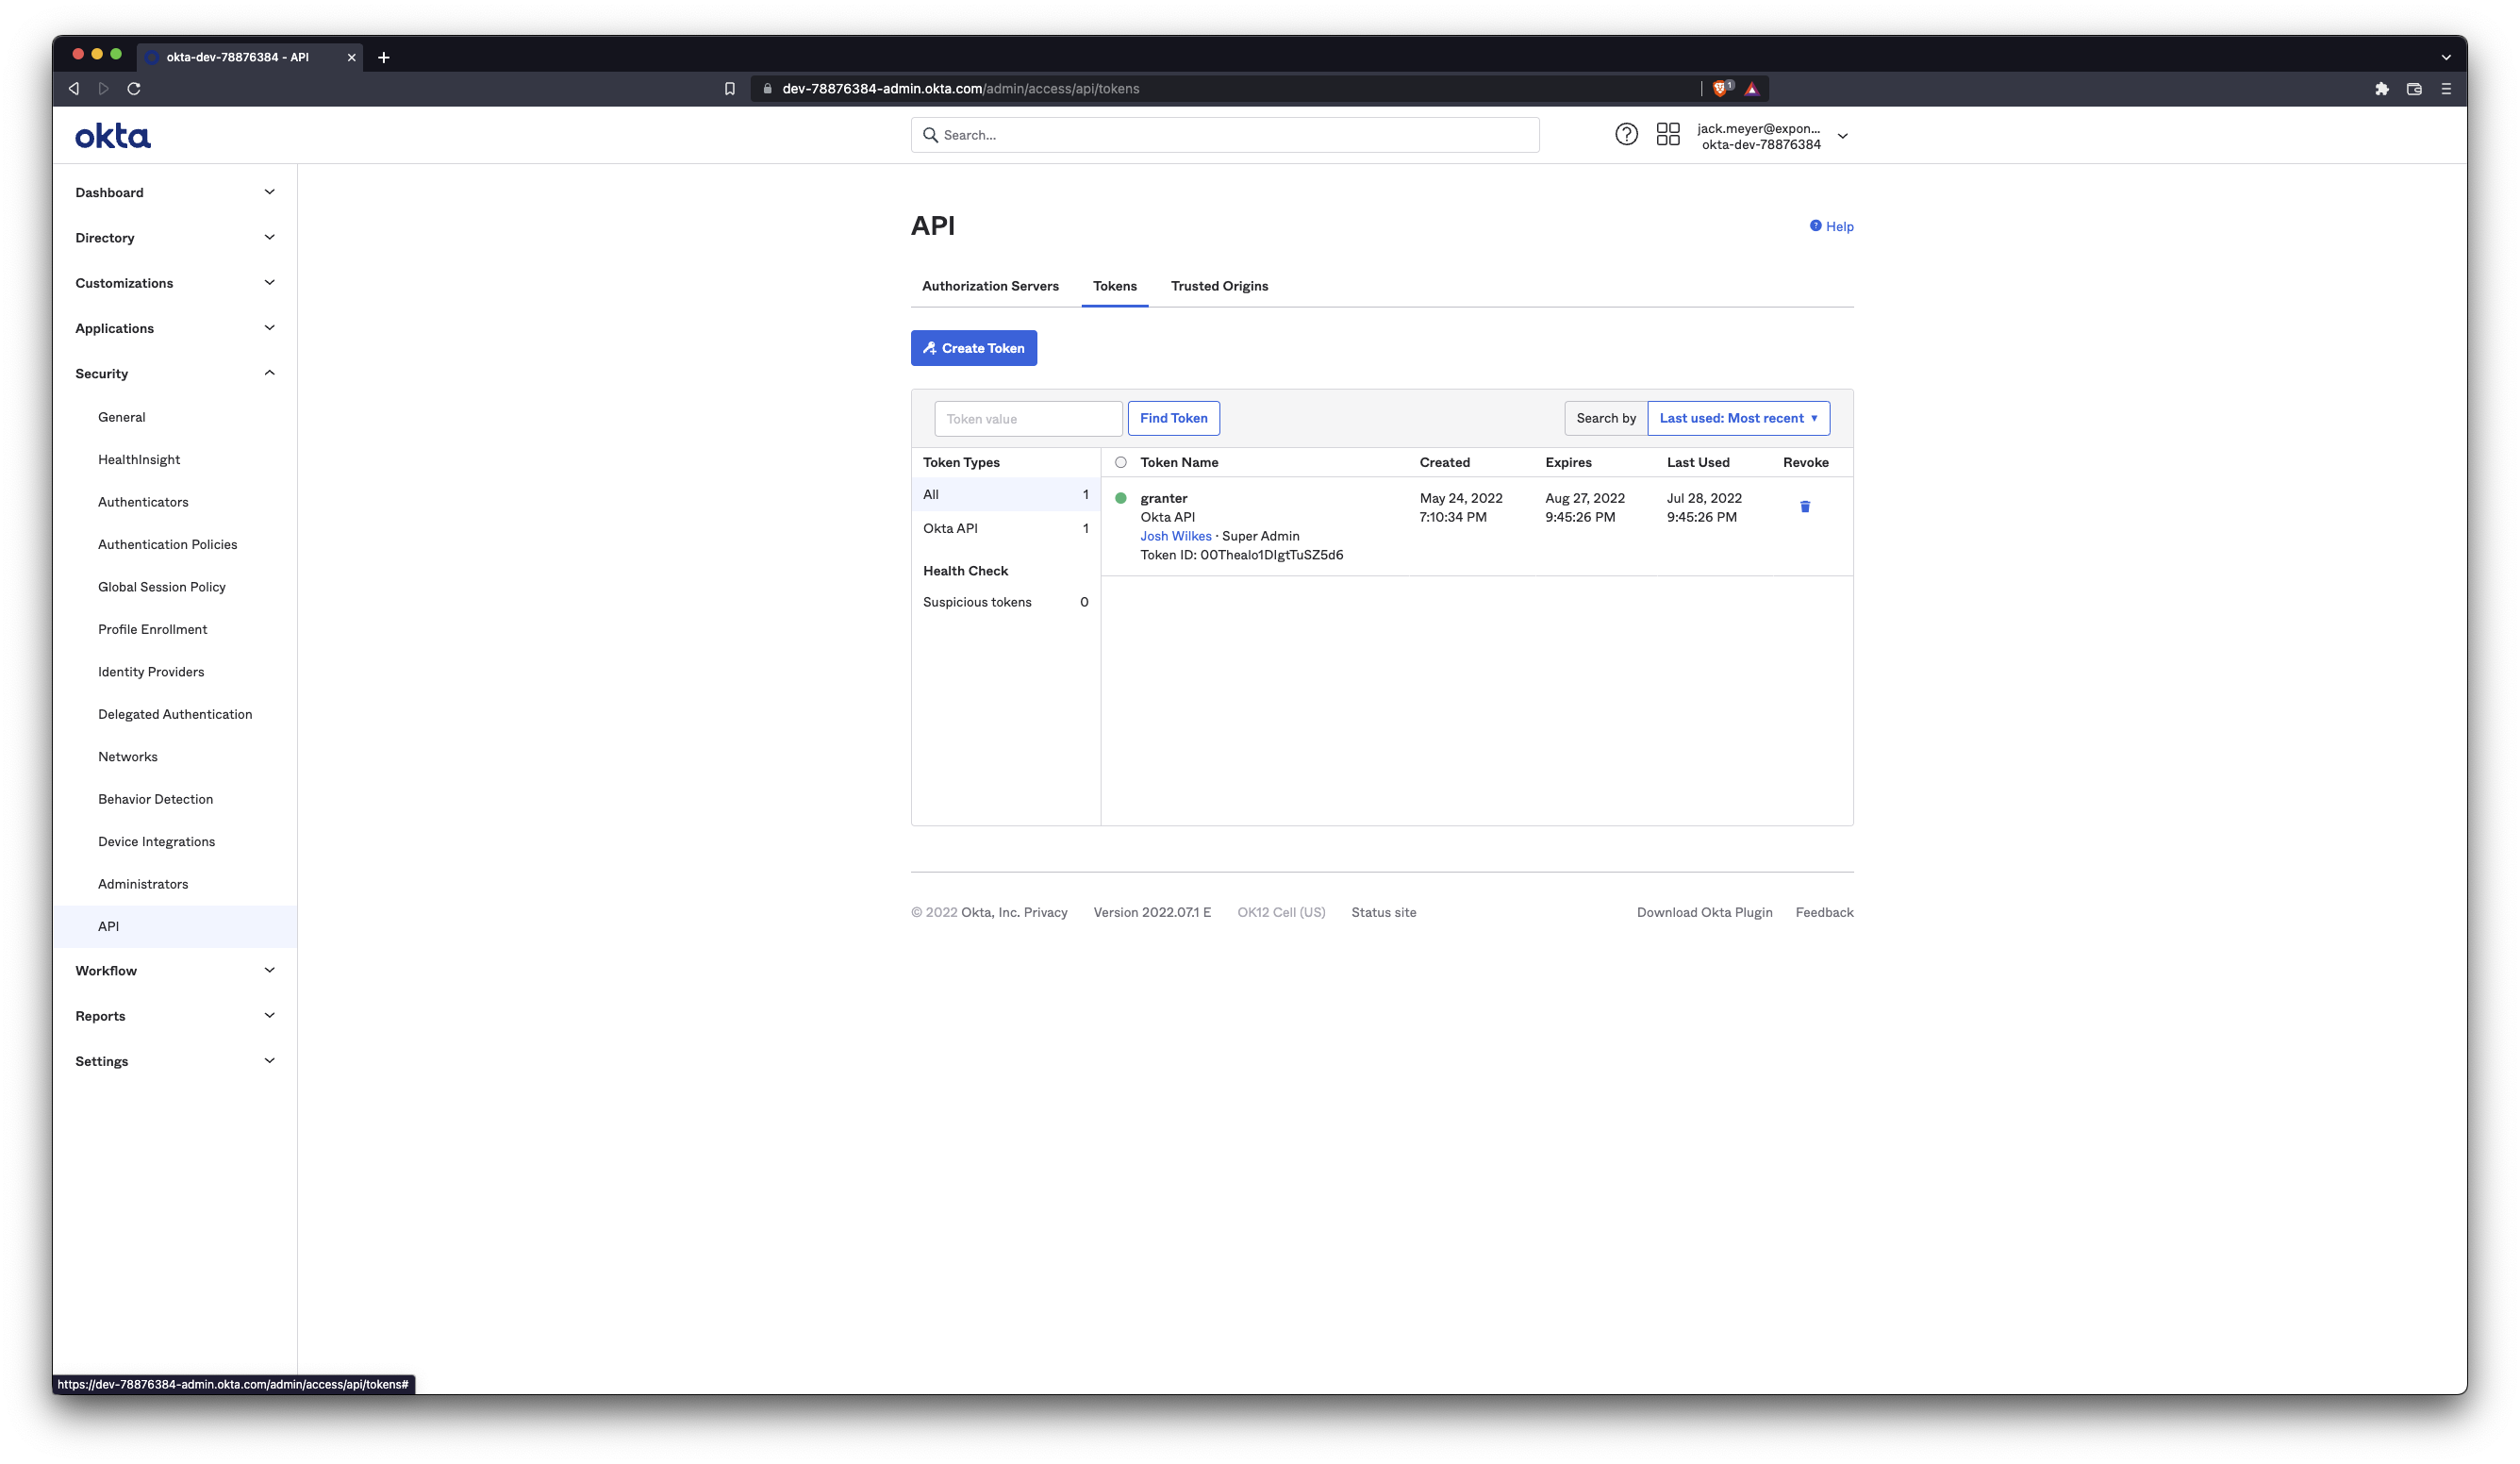Expand the Workflow menu
This screenshot has height=1464, width=2520.
pyautogui.click(x=175, y=971)
